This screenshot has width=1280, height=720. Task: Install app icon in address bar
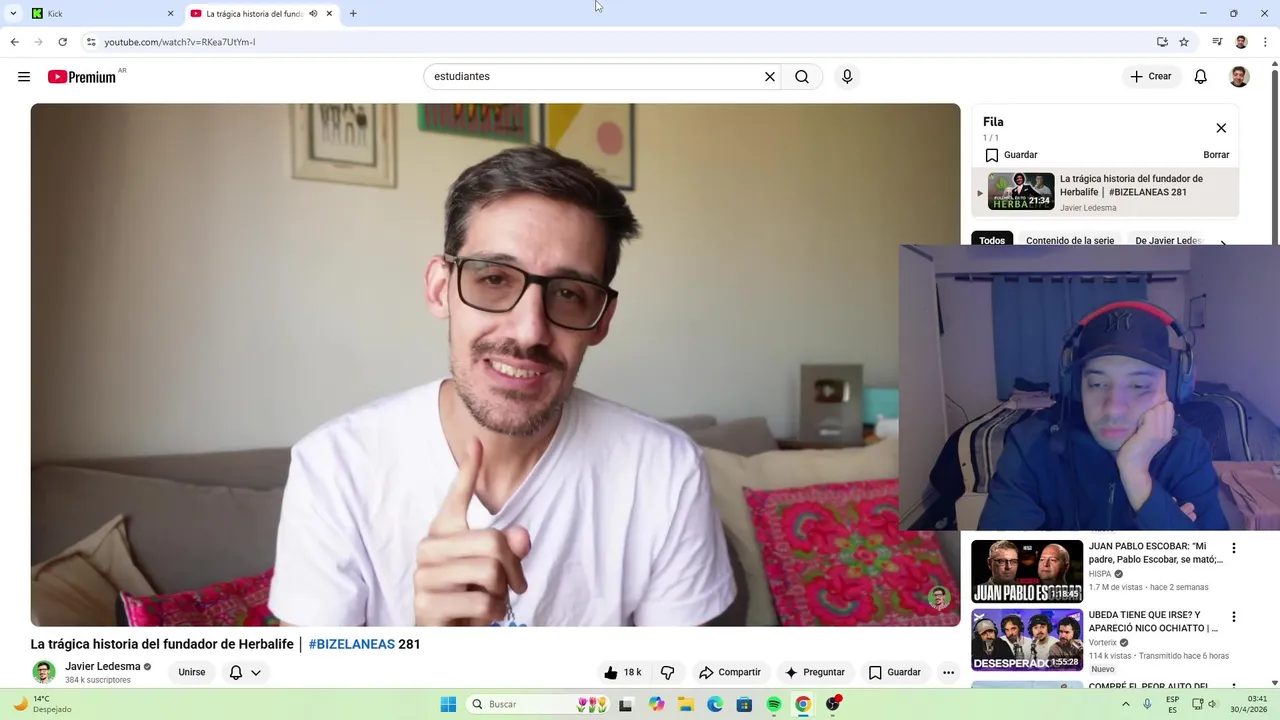(x=1162, y=42)
